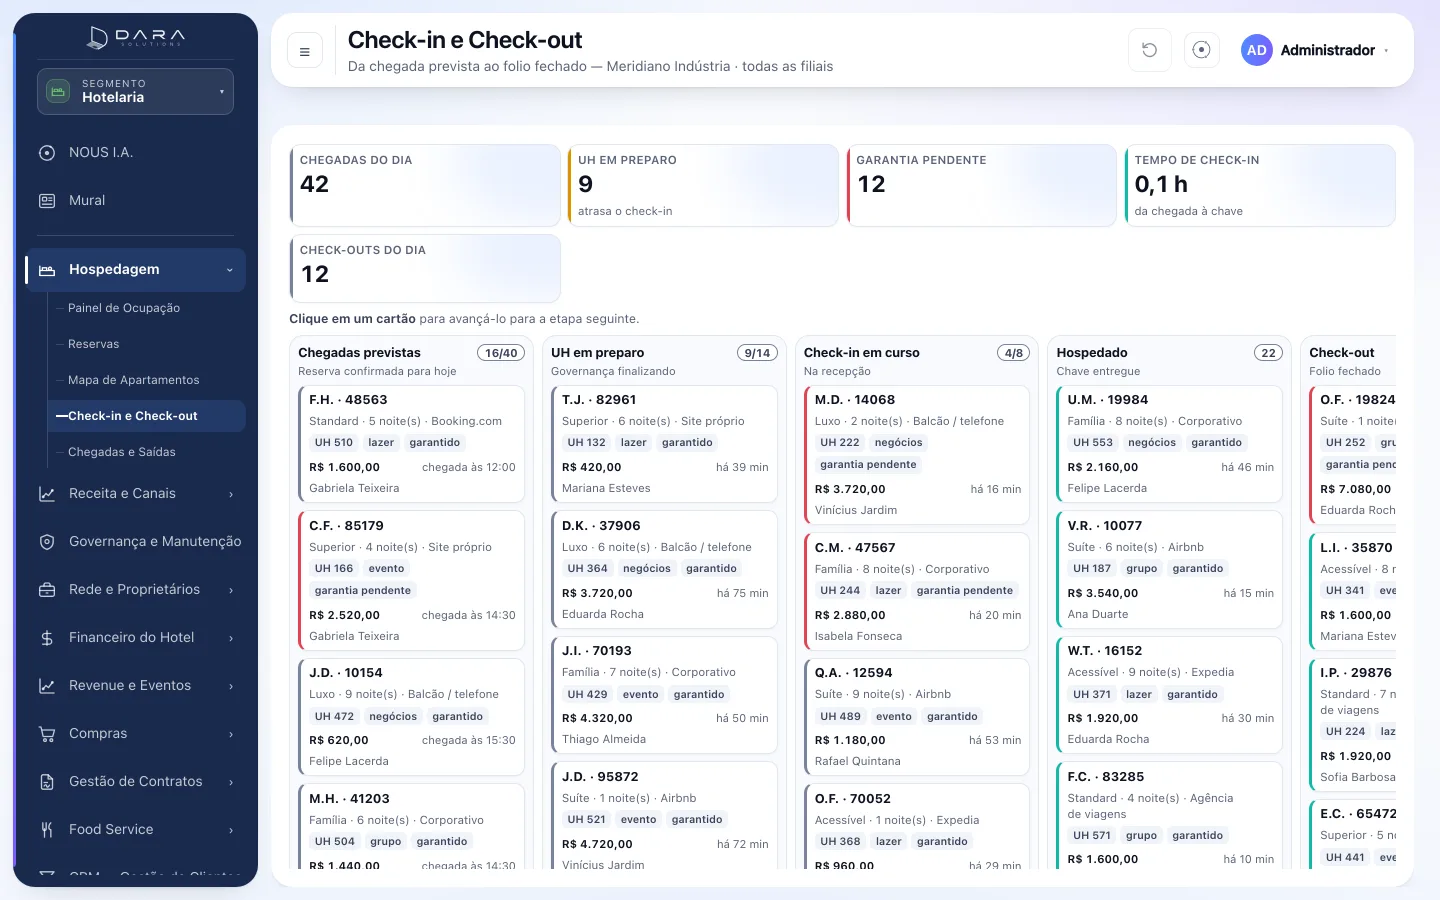This screenshot has width=1440, height=900.
Task: Expand the Receita e Canais chevron
Action: tap(231, 494)
